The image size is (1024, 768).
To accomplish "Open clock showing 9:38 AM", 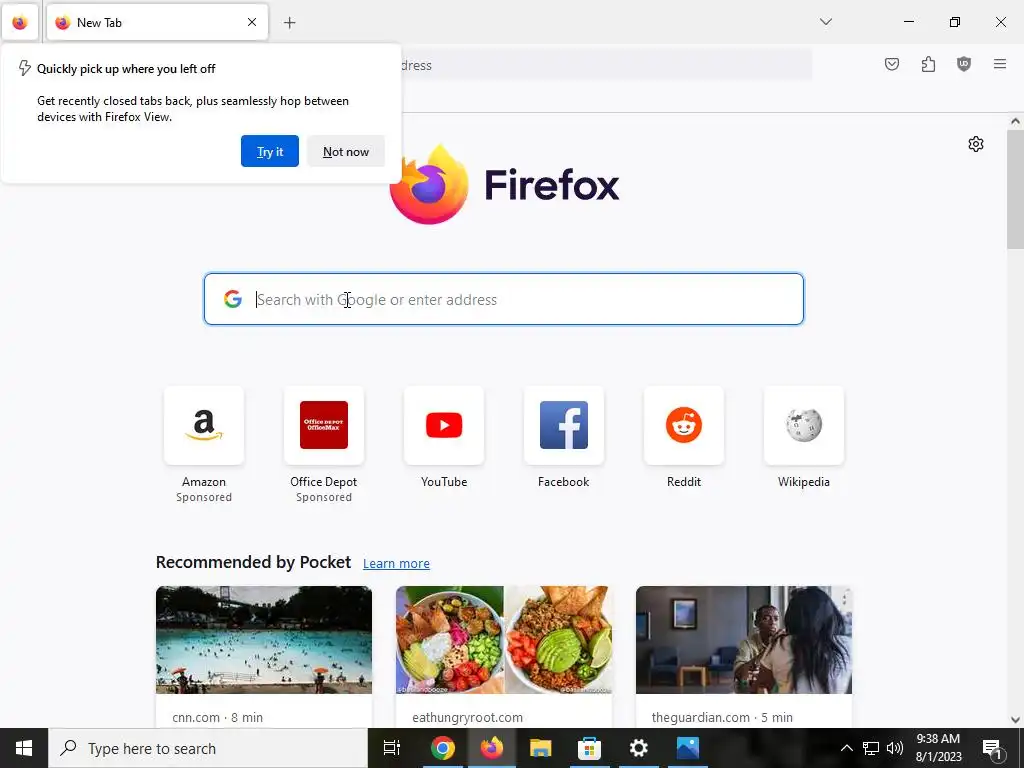I will pyautogui.click(x=938, y=748).
